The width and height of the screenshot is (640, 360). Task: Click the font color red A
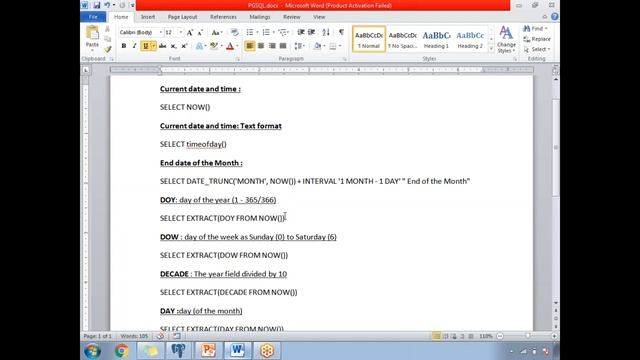[230, 46]
